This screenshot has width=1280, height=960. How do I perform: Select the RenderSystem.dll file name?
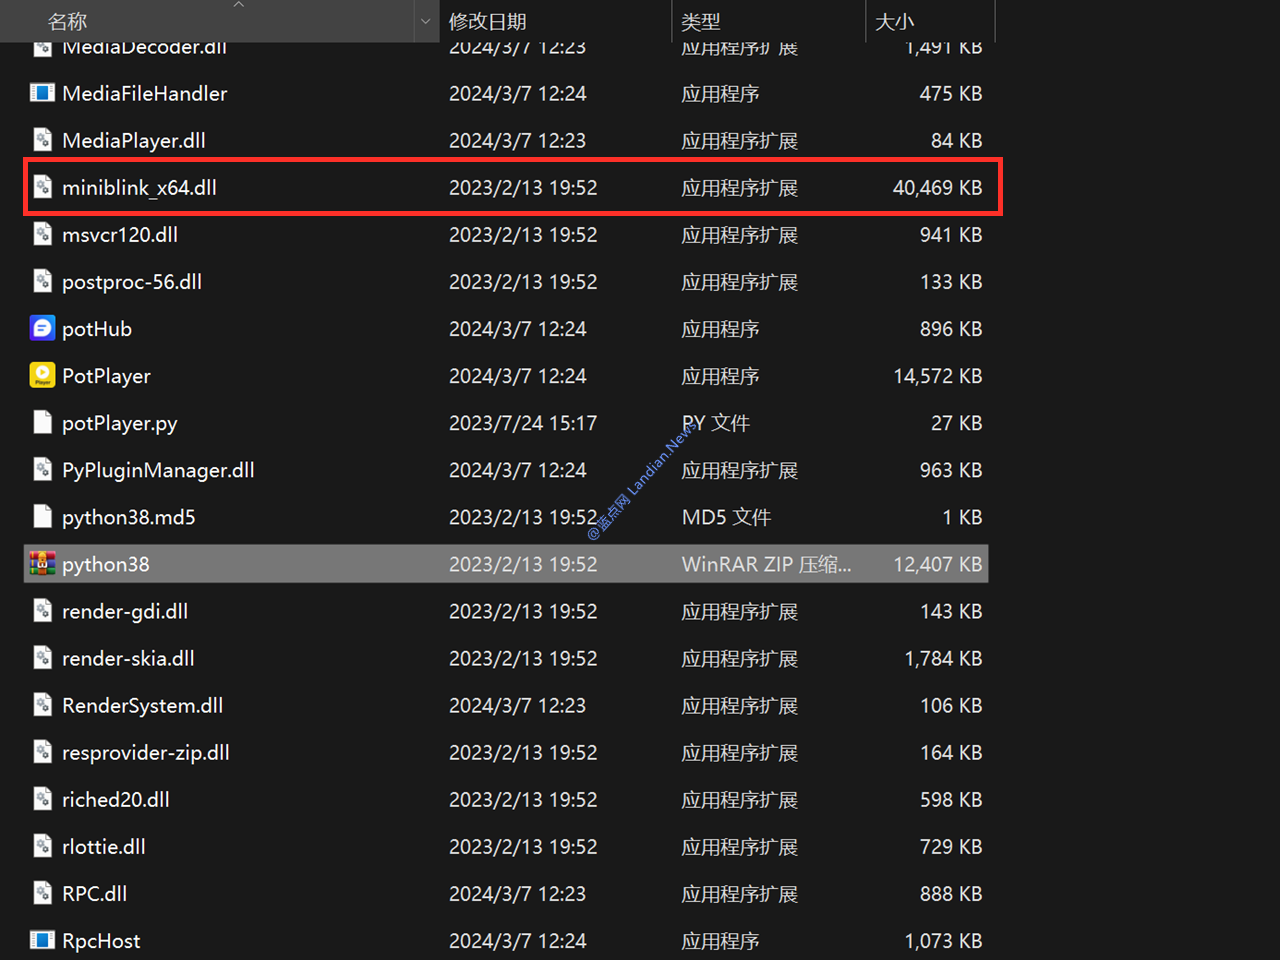coord(142,705)
